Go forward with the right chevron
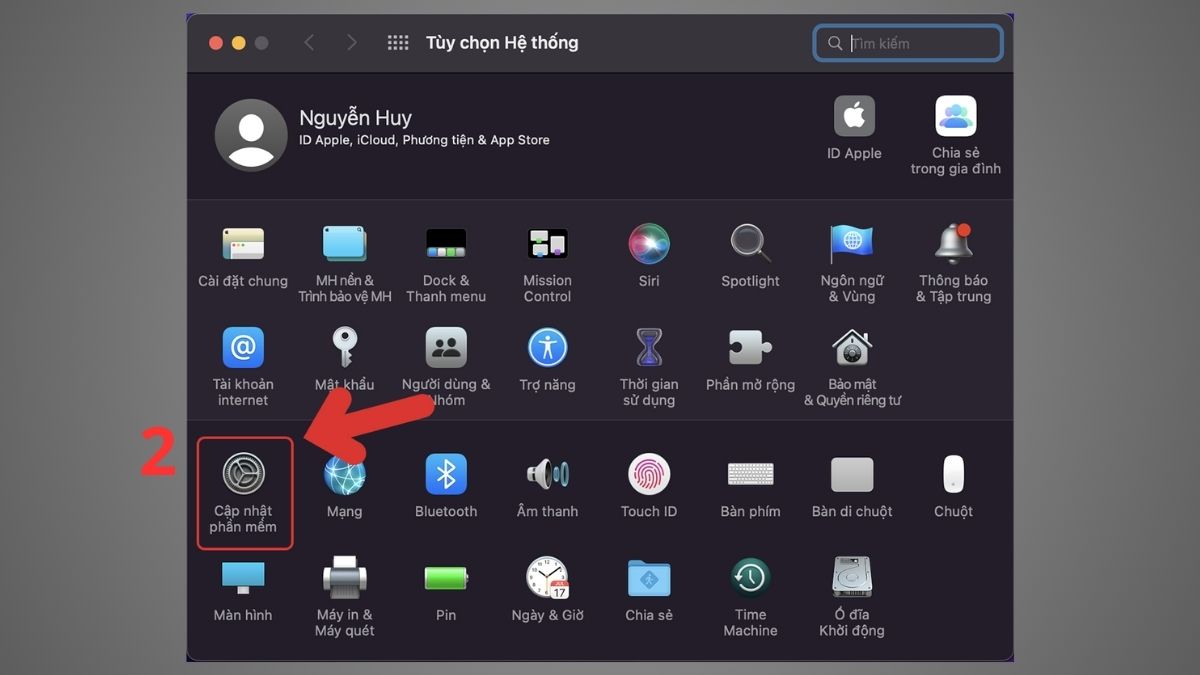Viewport: 1200px width, 675px height. [x=351, y=43]
